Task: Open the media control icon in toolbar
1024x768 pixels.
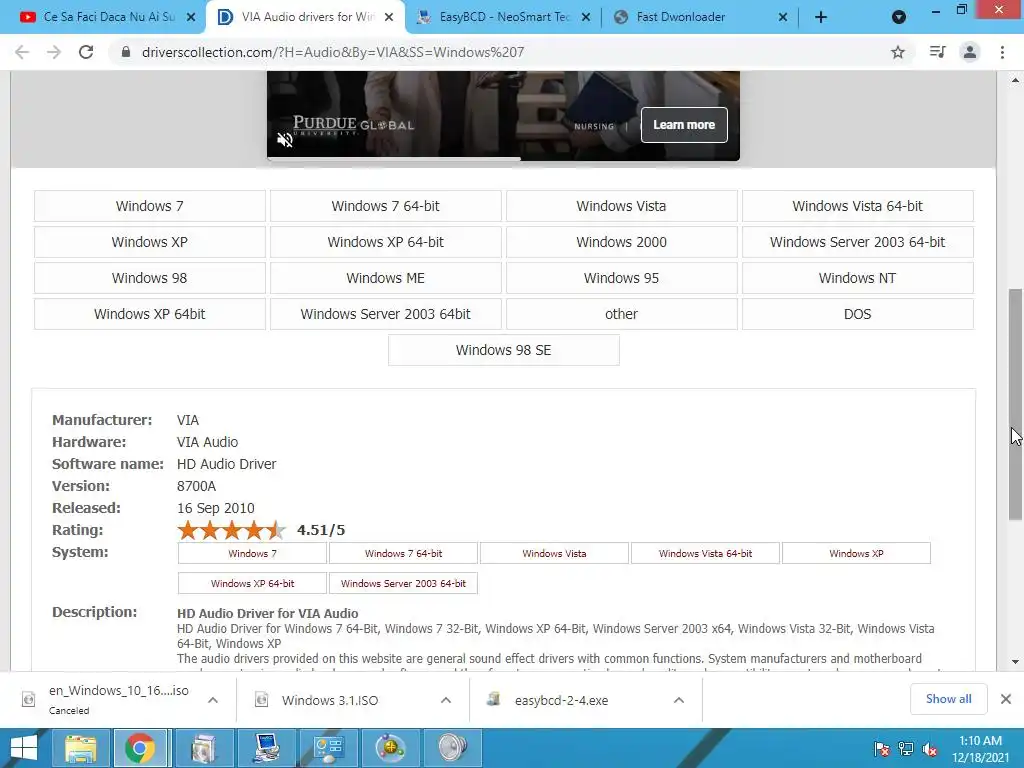Action: point(937,52)
